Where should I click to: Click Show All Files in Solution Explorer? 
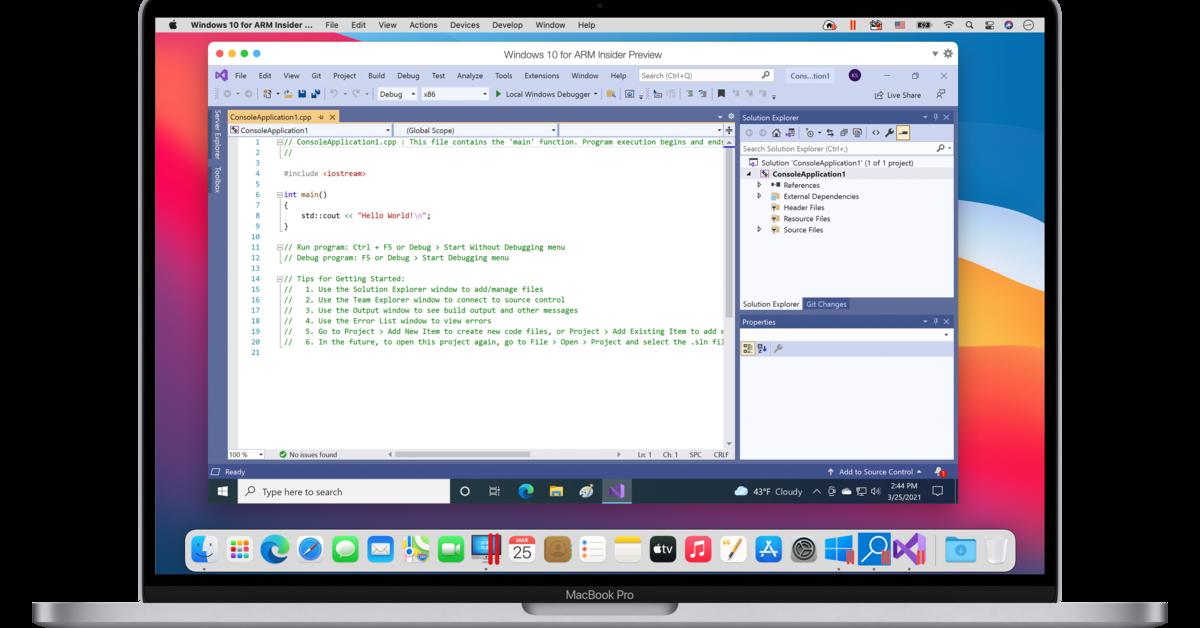click(857, 132)
